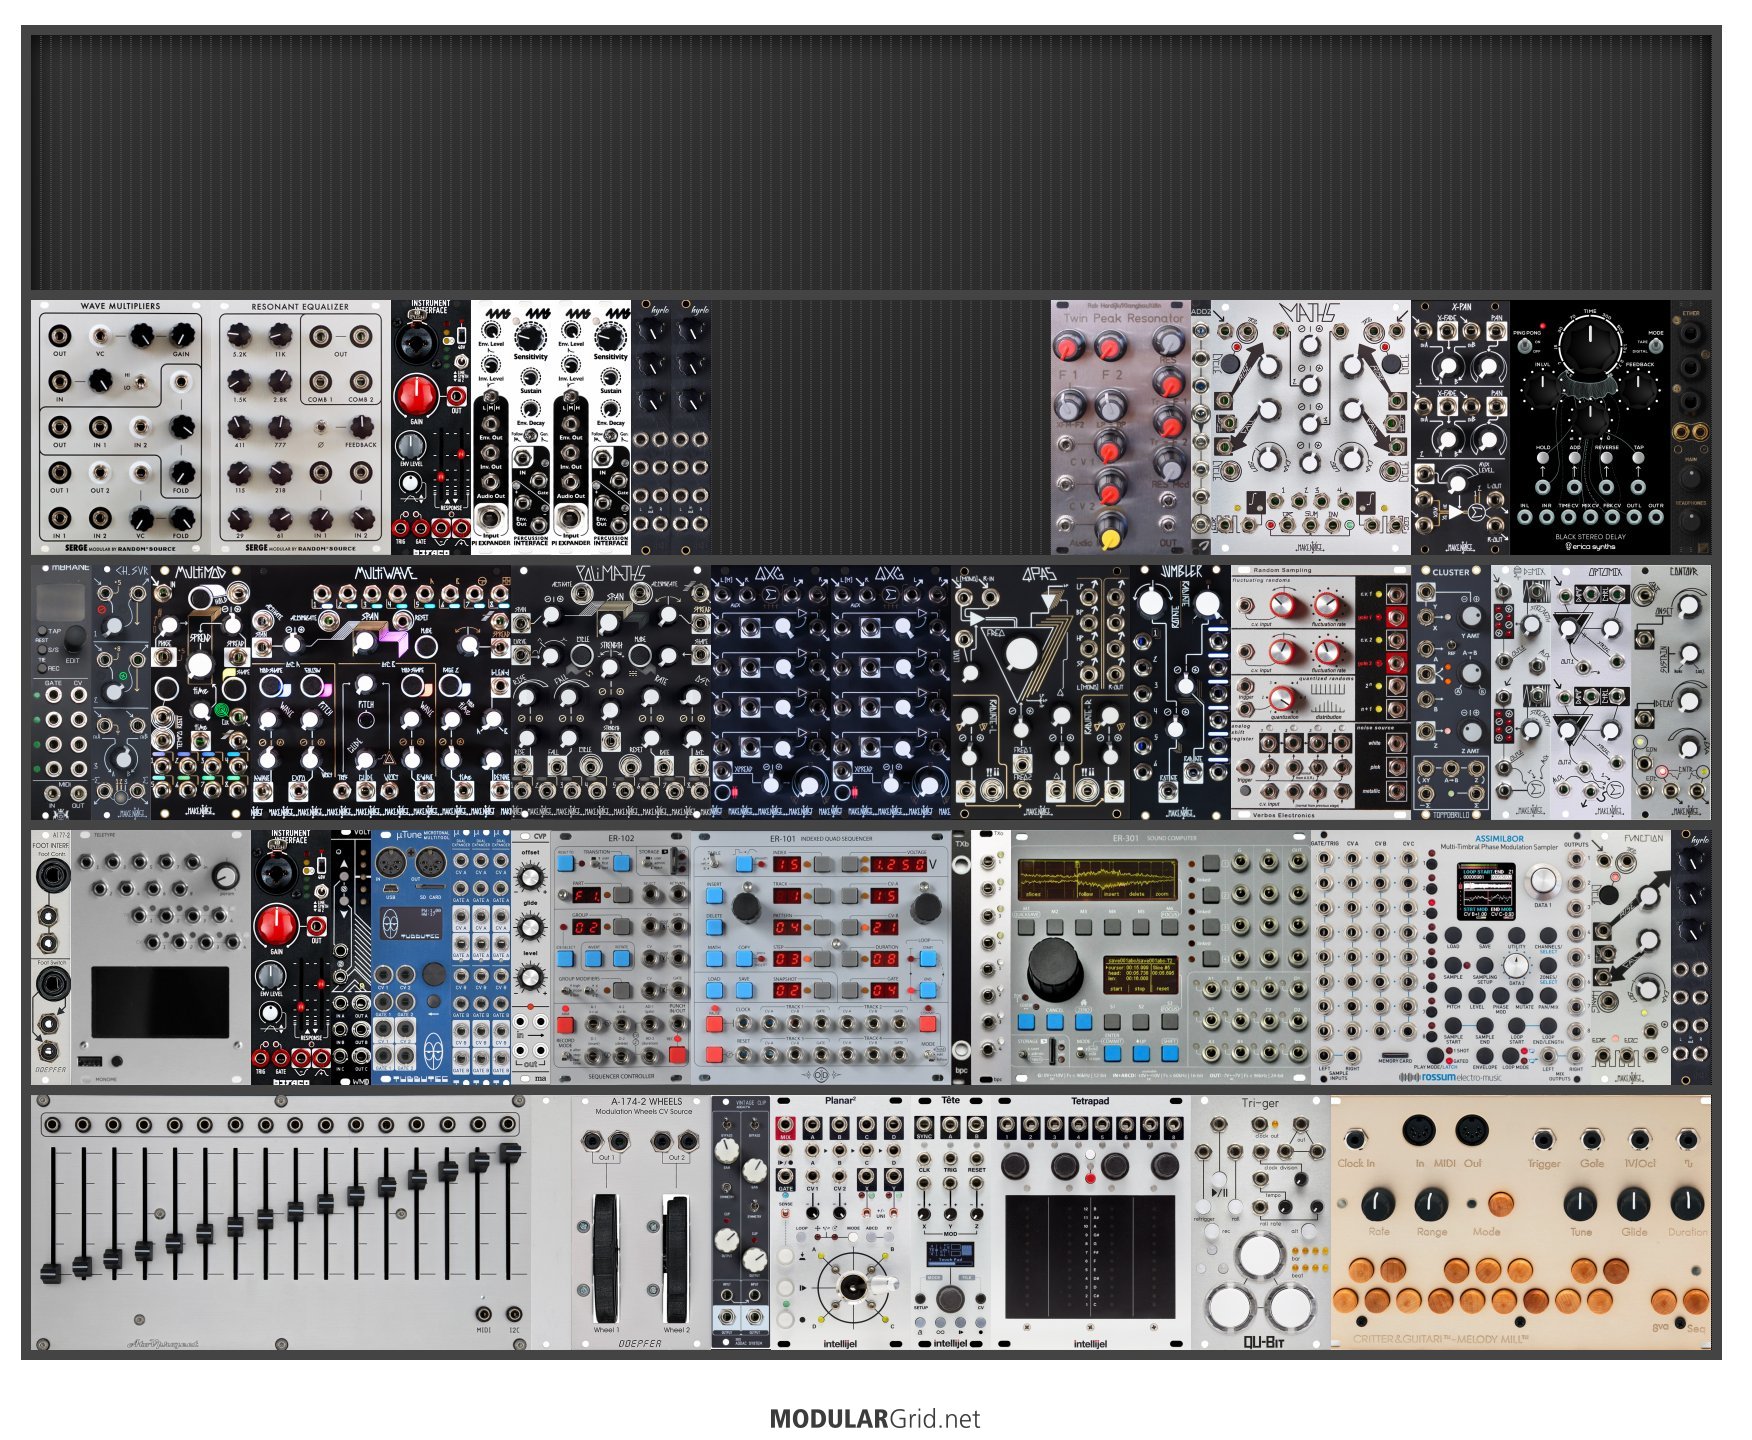Screen dimensions: 1752x1440
Task: Click the offset knob on the CVP module
Action: [x=530, y=878]
